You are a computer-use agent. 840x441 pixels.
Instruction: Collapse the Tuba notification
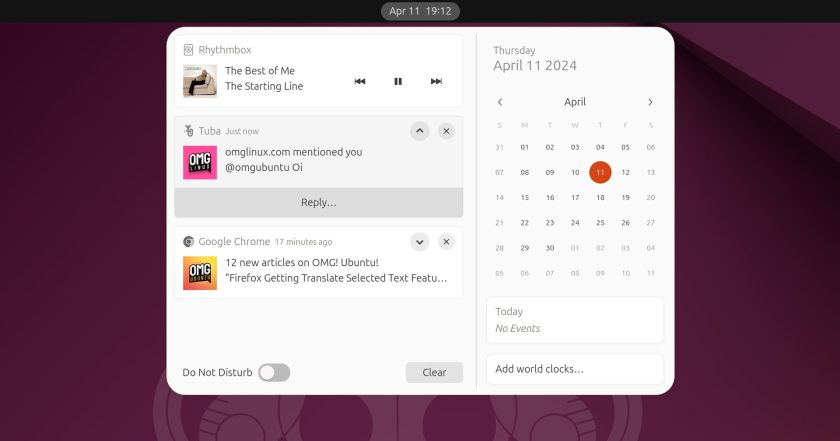coord(420,131)
